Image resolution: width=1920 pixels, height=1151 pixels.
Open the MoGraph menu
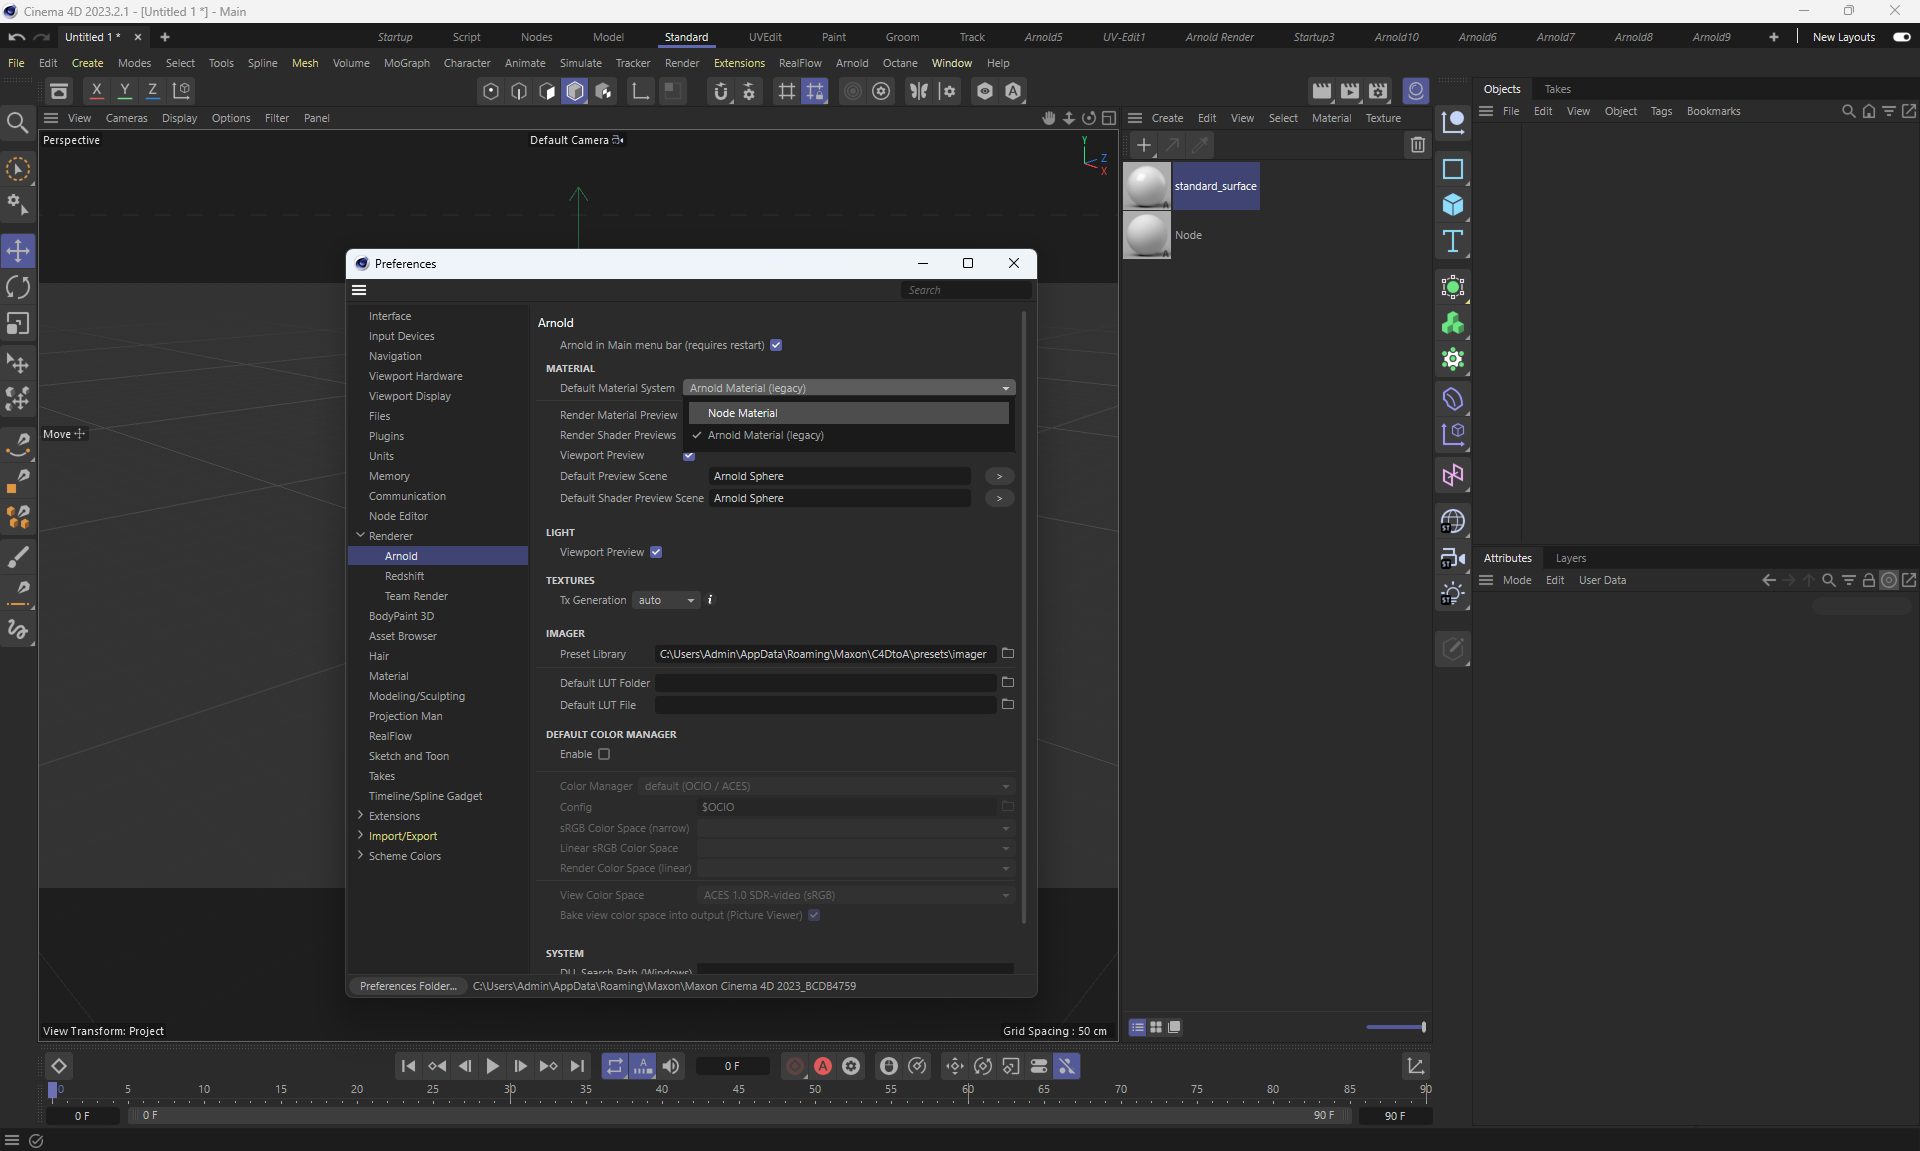point(406,63)
